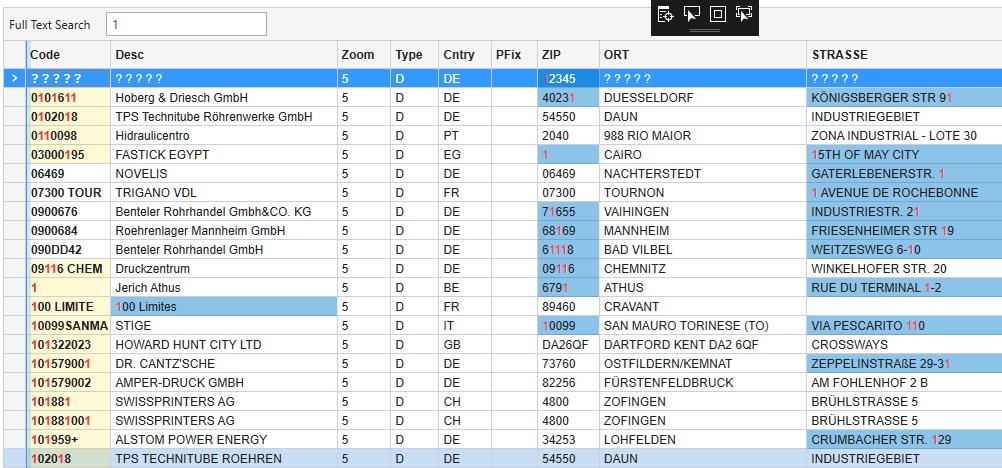Screen dimensions: 1002x468
Task: Select CRUMBACHER STR. 129 street cell
Action: [904, 440]
